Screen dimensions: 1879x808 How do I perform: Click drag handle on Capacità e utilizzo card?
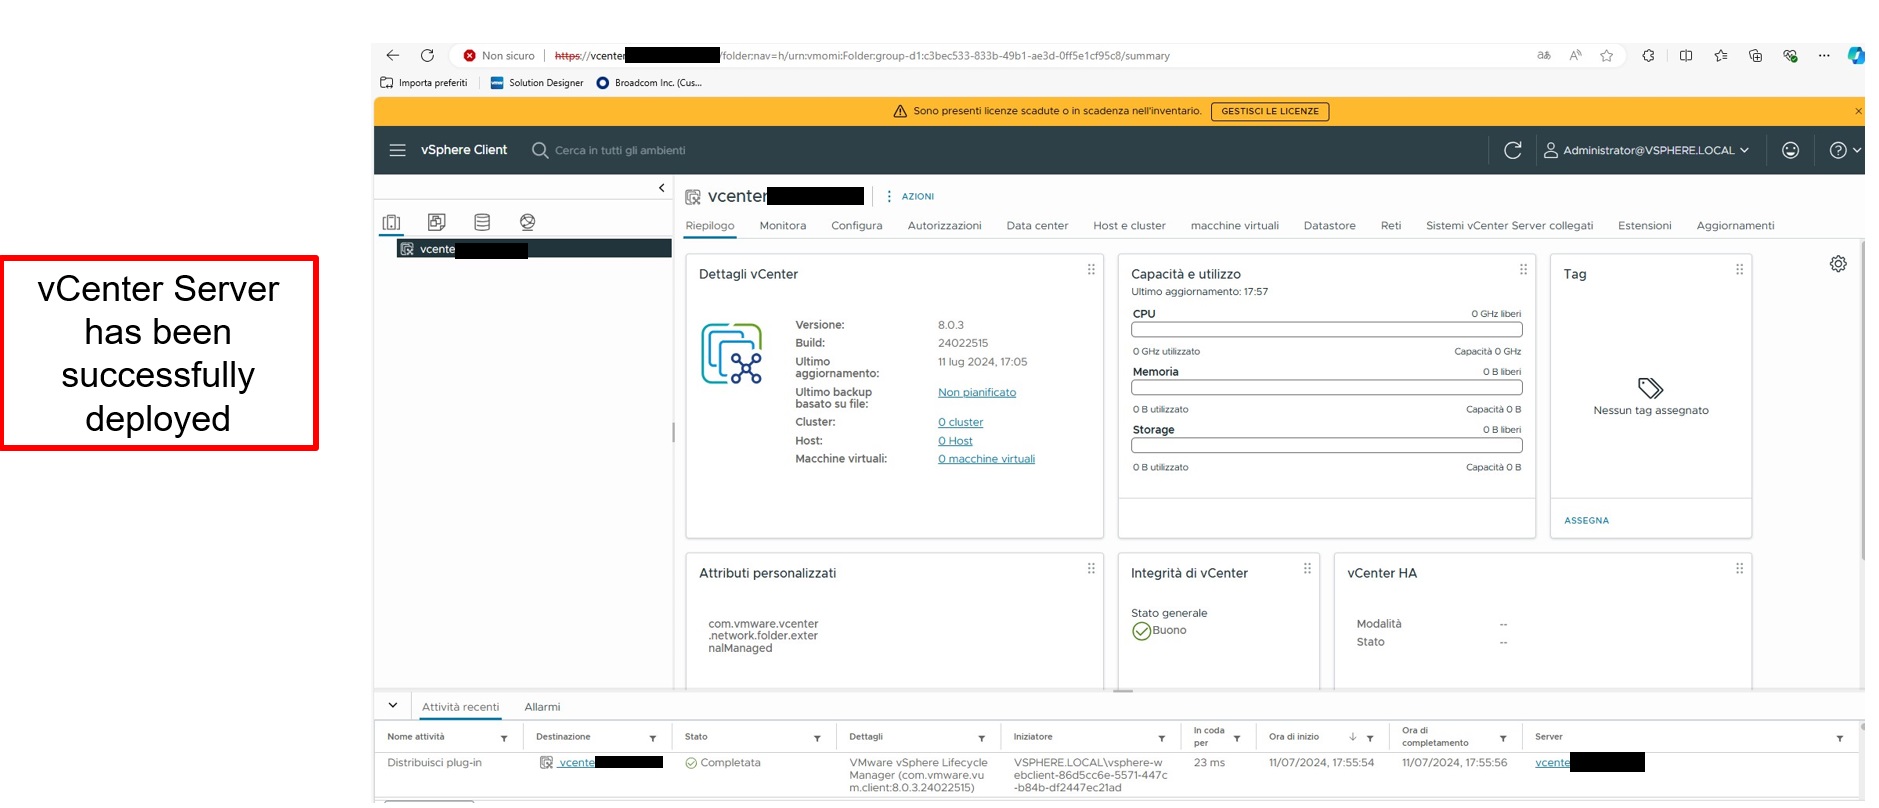pyautogui.click(x=1523, y=270)
